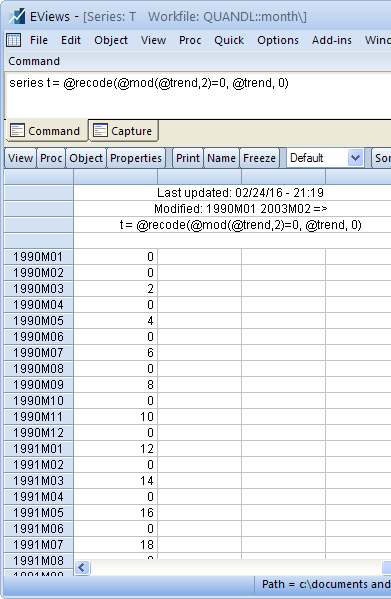The height and width of the screenshot is (599, 391).
Task: Open the Quick menu
Action: coord(229,40)
